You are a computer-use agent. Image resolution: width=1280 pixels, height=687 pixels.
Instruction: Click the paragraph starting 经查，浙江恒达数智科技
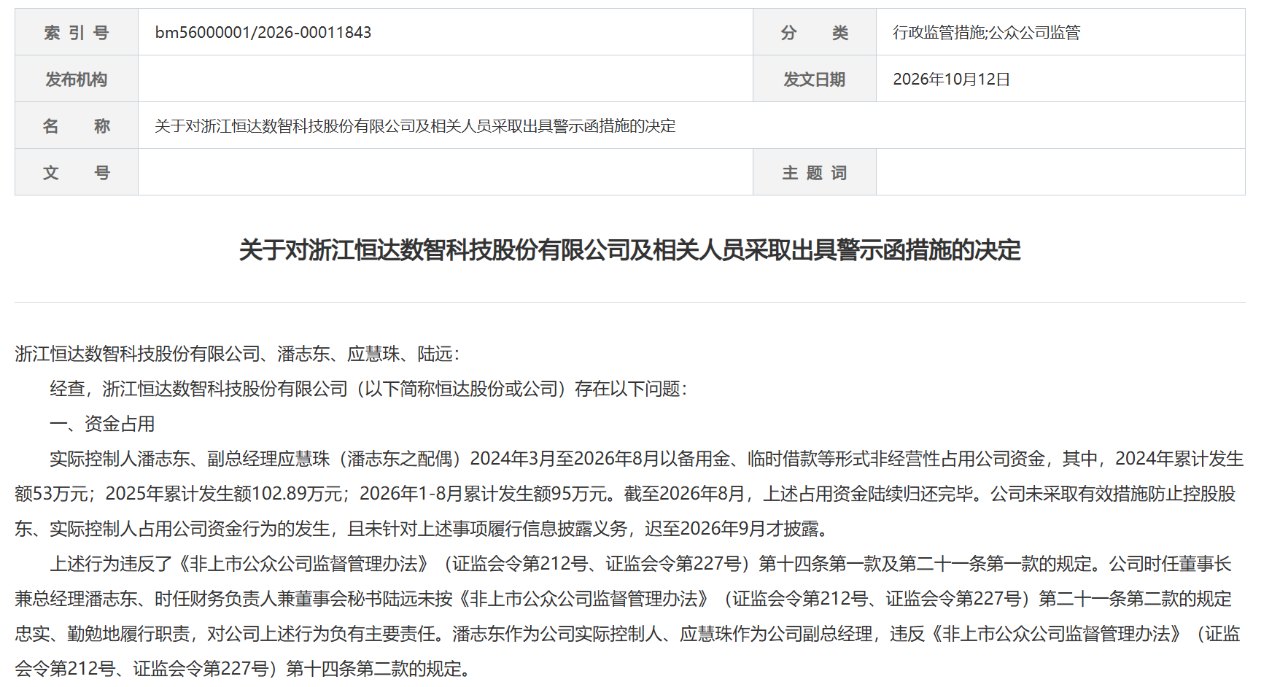click(x=368, y=389)
